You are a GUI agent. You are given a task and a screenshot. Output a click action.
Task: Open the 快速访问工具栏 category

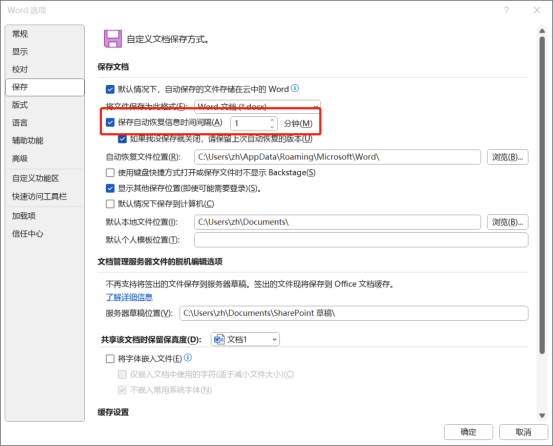click(x=45, y=196)
